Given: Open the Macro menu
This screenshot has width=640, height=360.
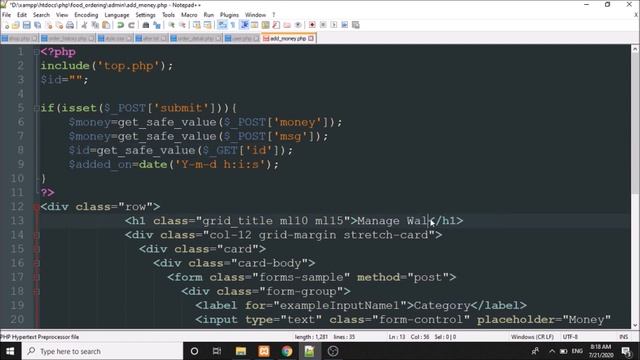Looking at the screenshot, I should click(x=189, y=15).
